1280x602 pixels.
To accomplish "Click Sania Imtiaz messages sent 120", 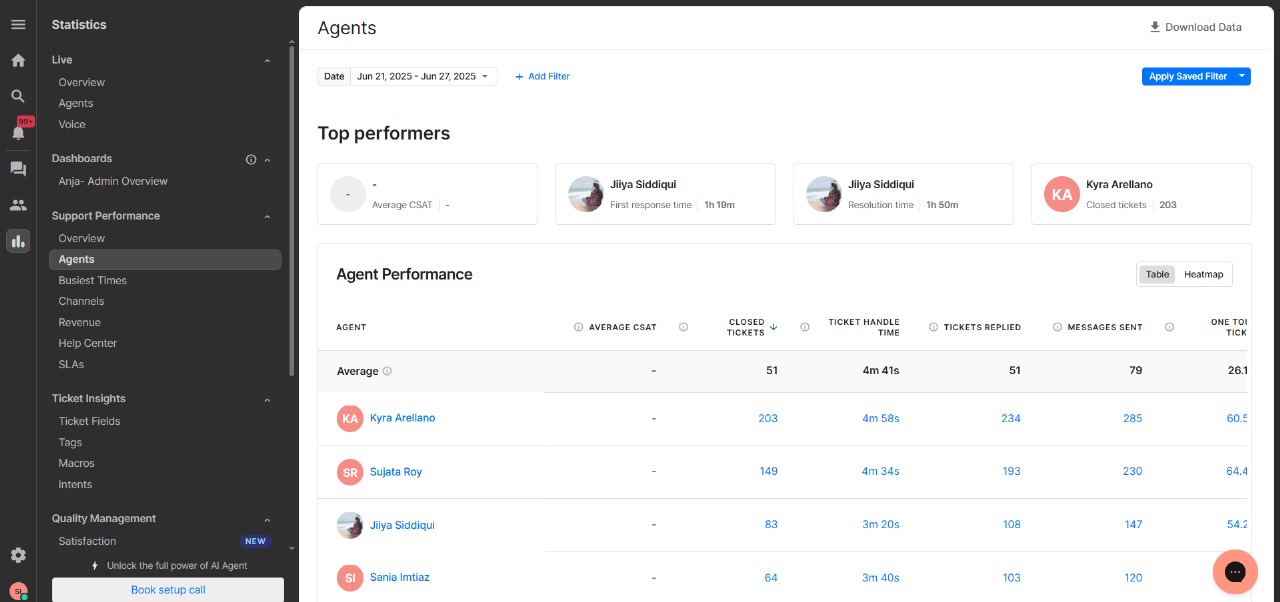I will pyautogui.click(x=1133, y=577).
